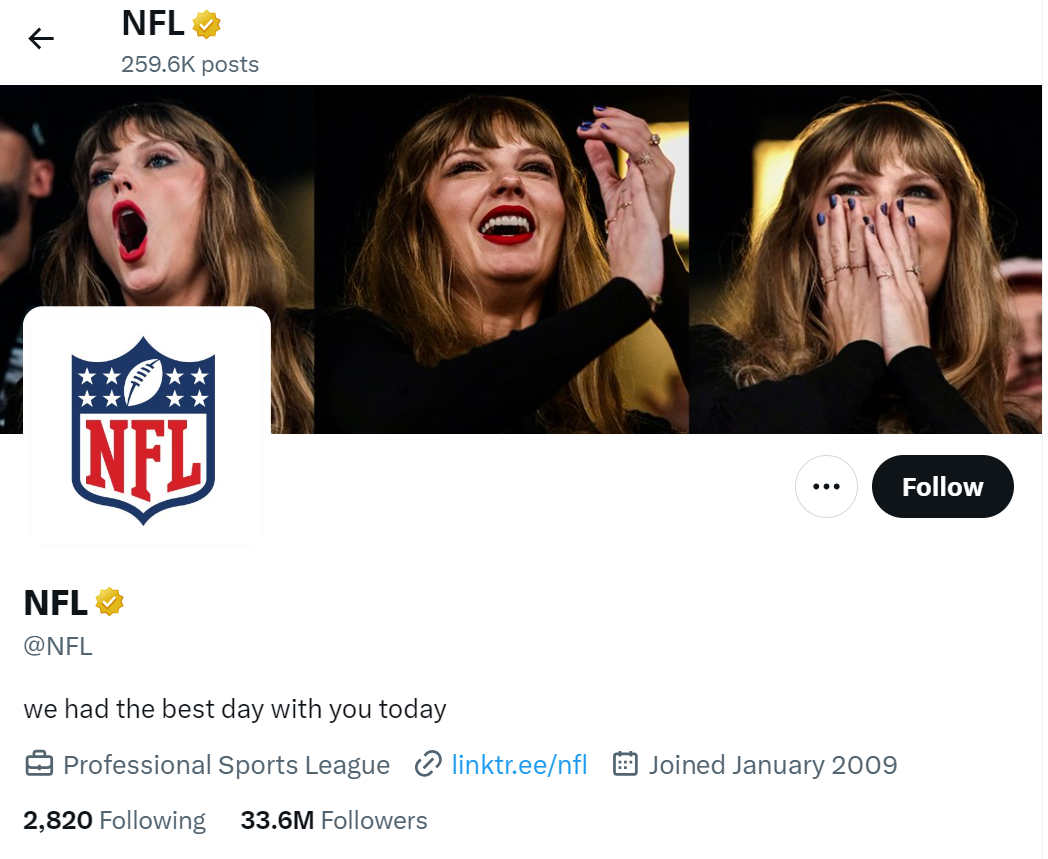Click the back arrow
This screenshot has height=859, width=1048.
41,39
